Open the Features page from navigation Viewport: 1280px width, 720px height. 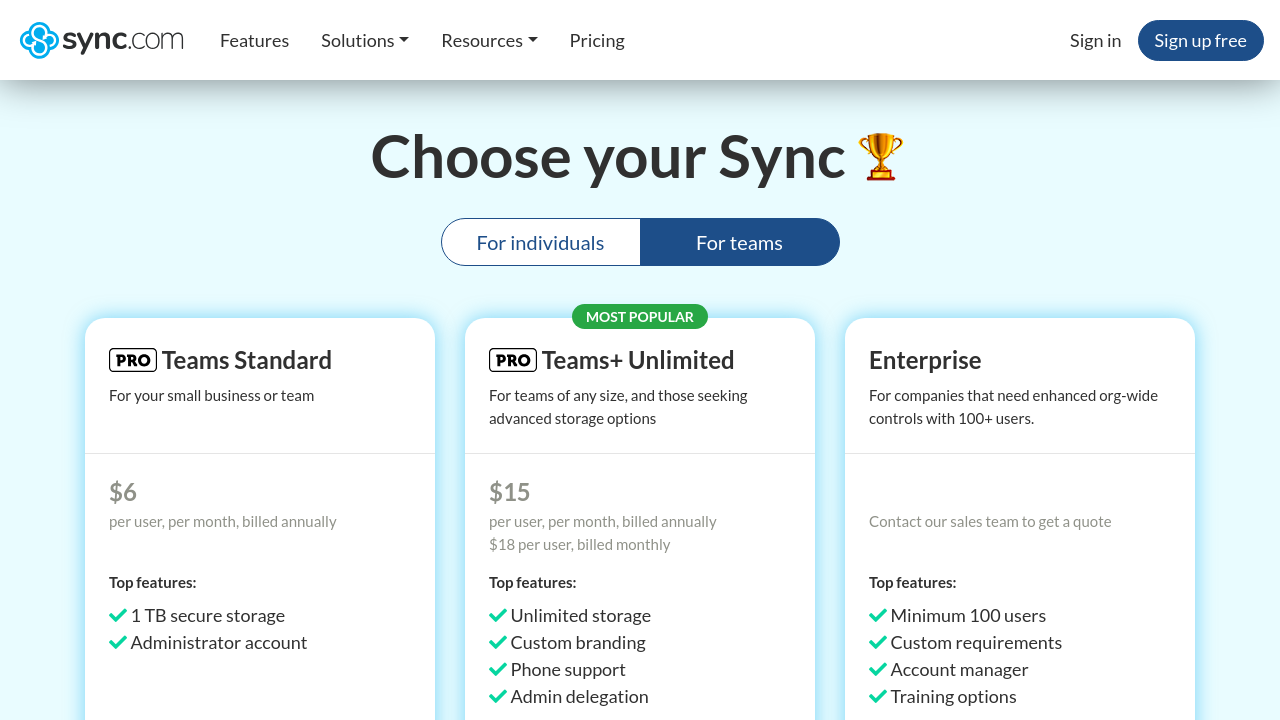(254, 40)
